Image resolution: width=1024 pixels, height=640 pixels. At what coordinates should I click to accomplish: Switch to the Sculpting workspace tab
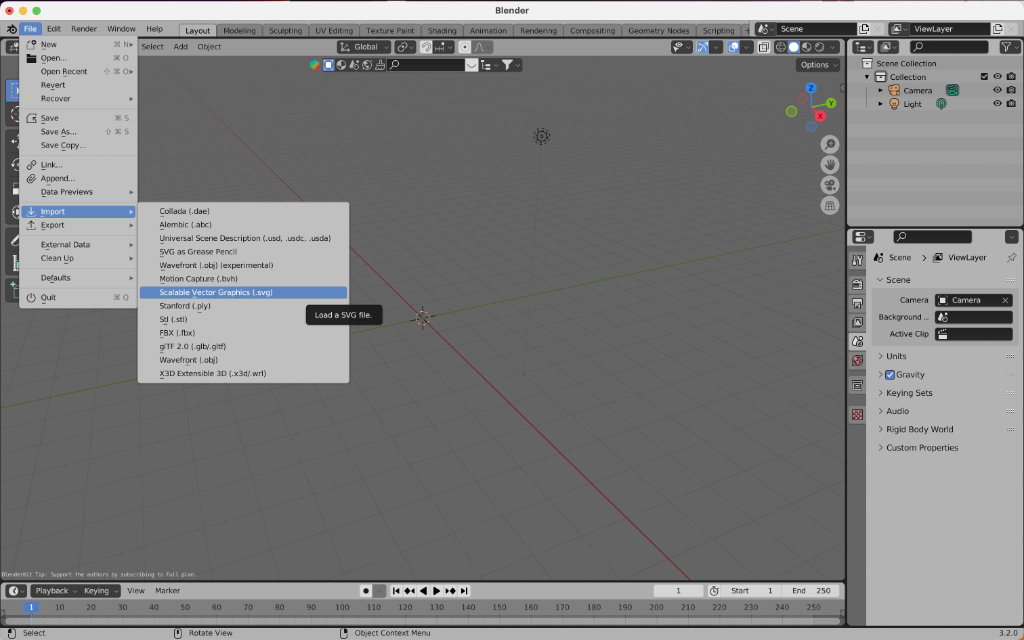285,31
